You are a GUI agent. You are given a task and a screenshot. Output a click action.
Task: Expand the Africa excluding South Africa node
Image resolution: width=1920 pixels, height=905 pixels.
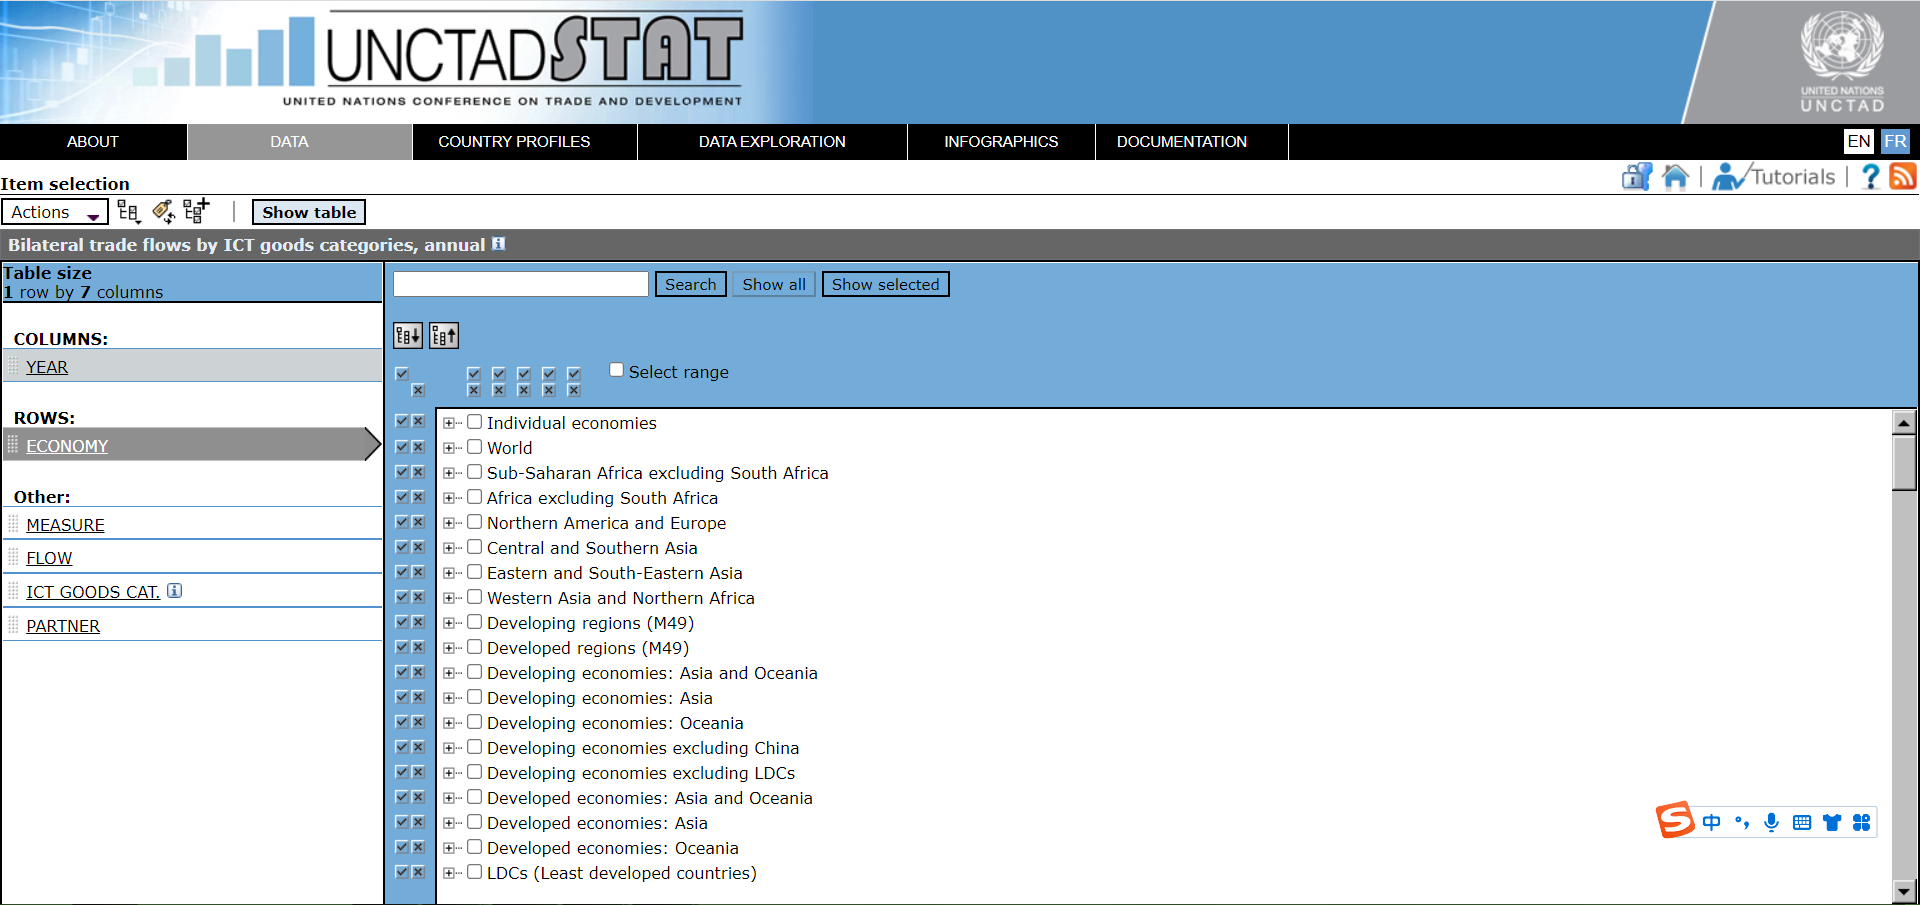tap(449, 498)
